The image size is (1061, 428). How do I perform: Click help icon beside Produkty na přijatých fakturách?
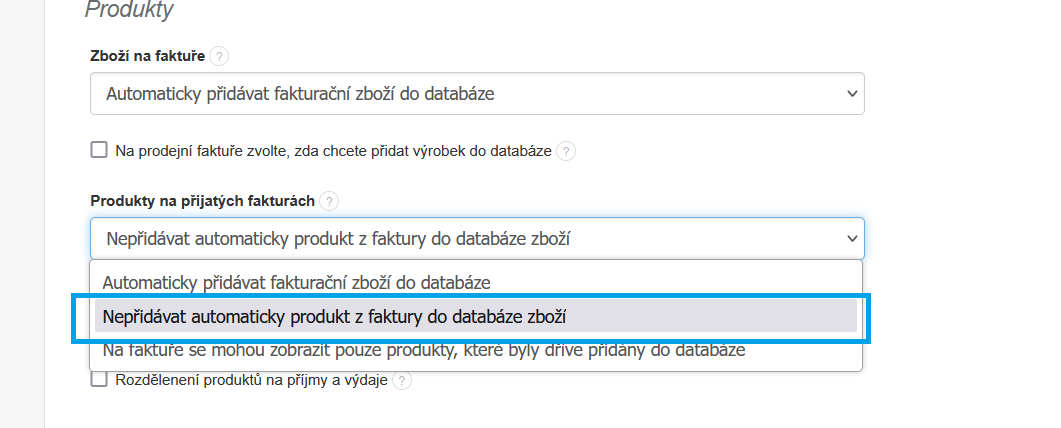pyautogui.click(x=330, y=201)
